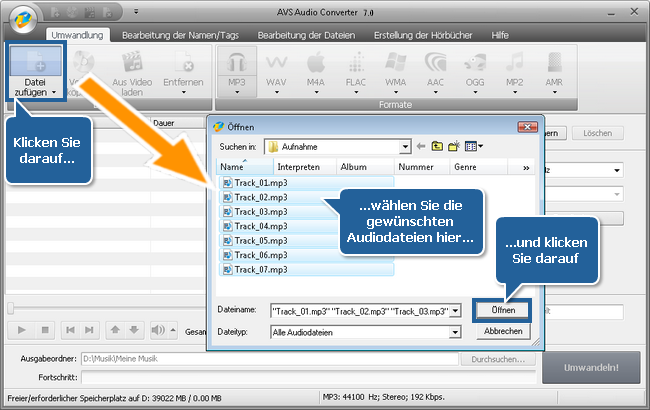Open the MP3 format dropdown arrow
The width and height of the screenshot is (650, 410).
pyautogui.click(x=237, y=92)
